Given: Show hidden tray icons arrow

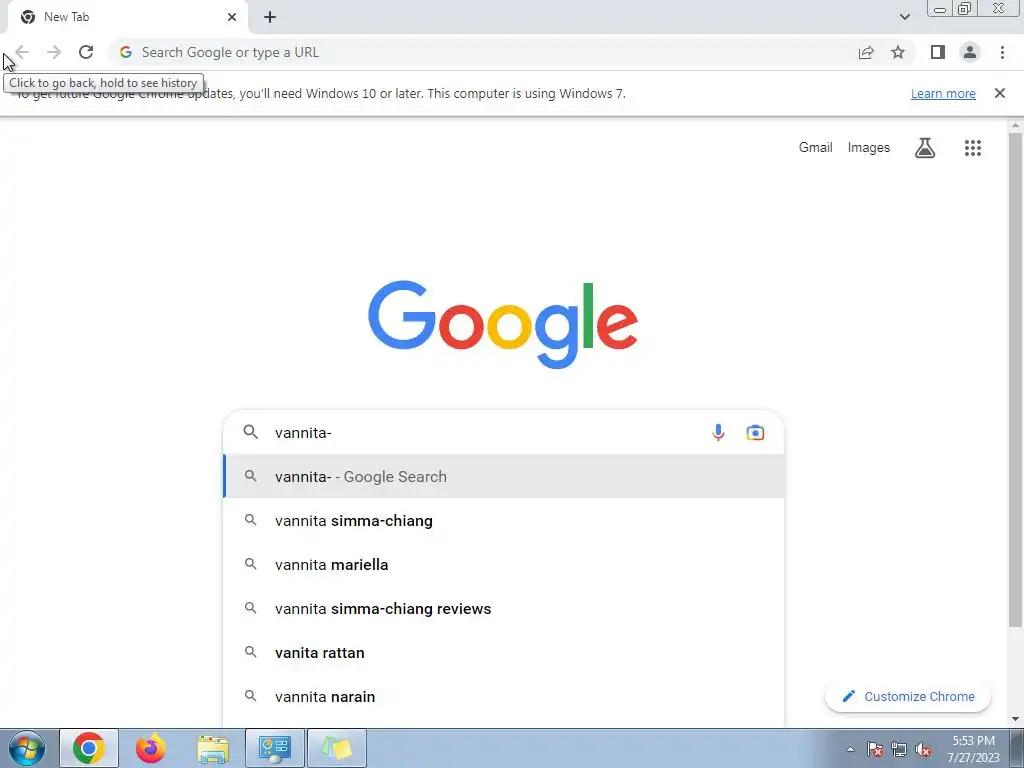Looking at the screenshot, I should (x=850, y=749).
